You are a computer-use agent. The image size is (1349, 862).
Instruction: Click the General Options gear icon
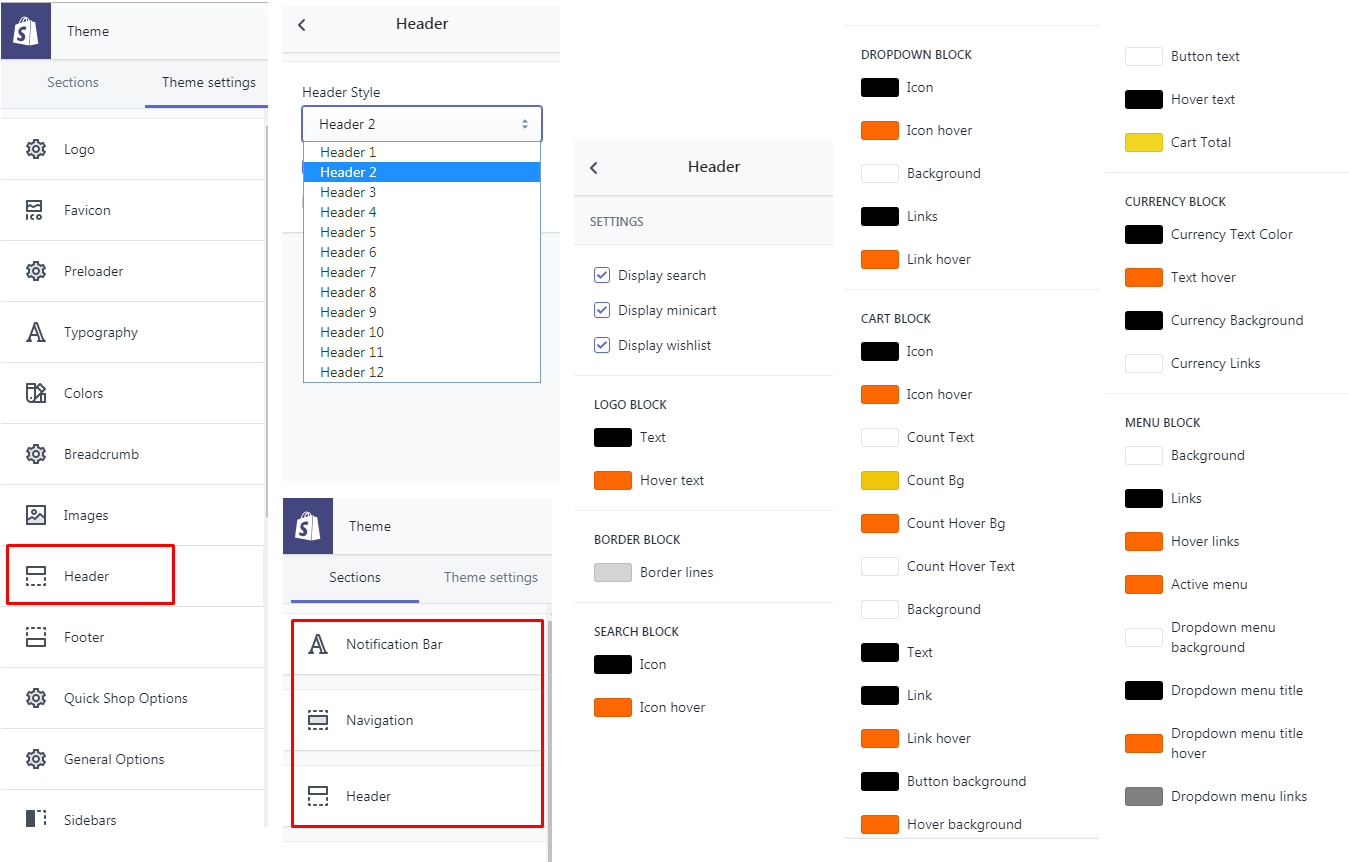point(36,759)
